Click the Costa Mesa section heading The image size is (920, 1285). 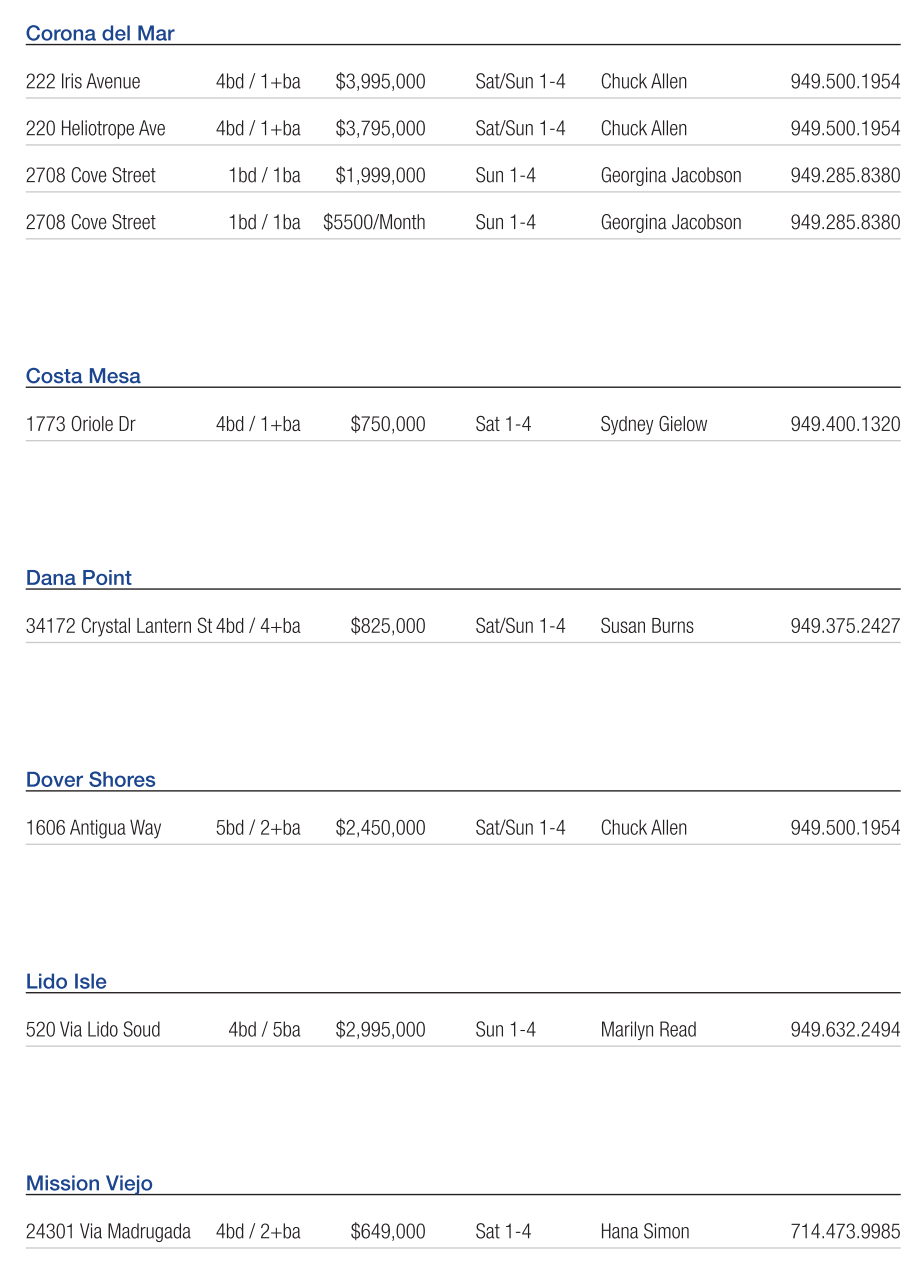pos(83,377)
